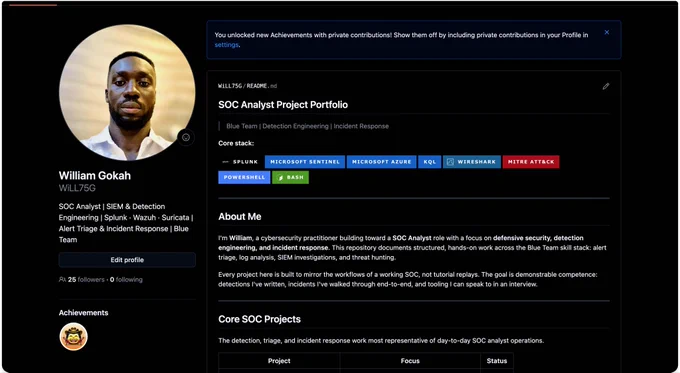This screenshot has width=680, height=373.
Task: Click the Bash green badge
Action: tap(290, 177)
